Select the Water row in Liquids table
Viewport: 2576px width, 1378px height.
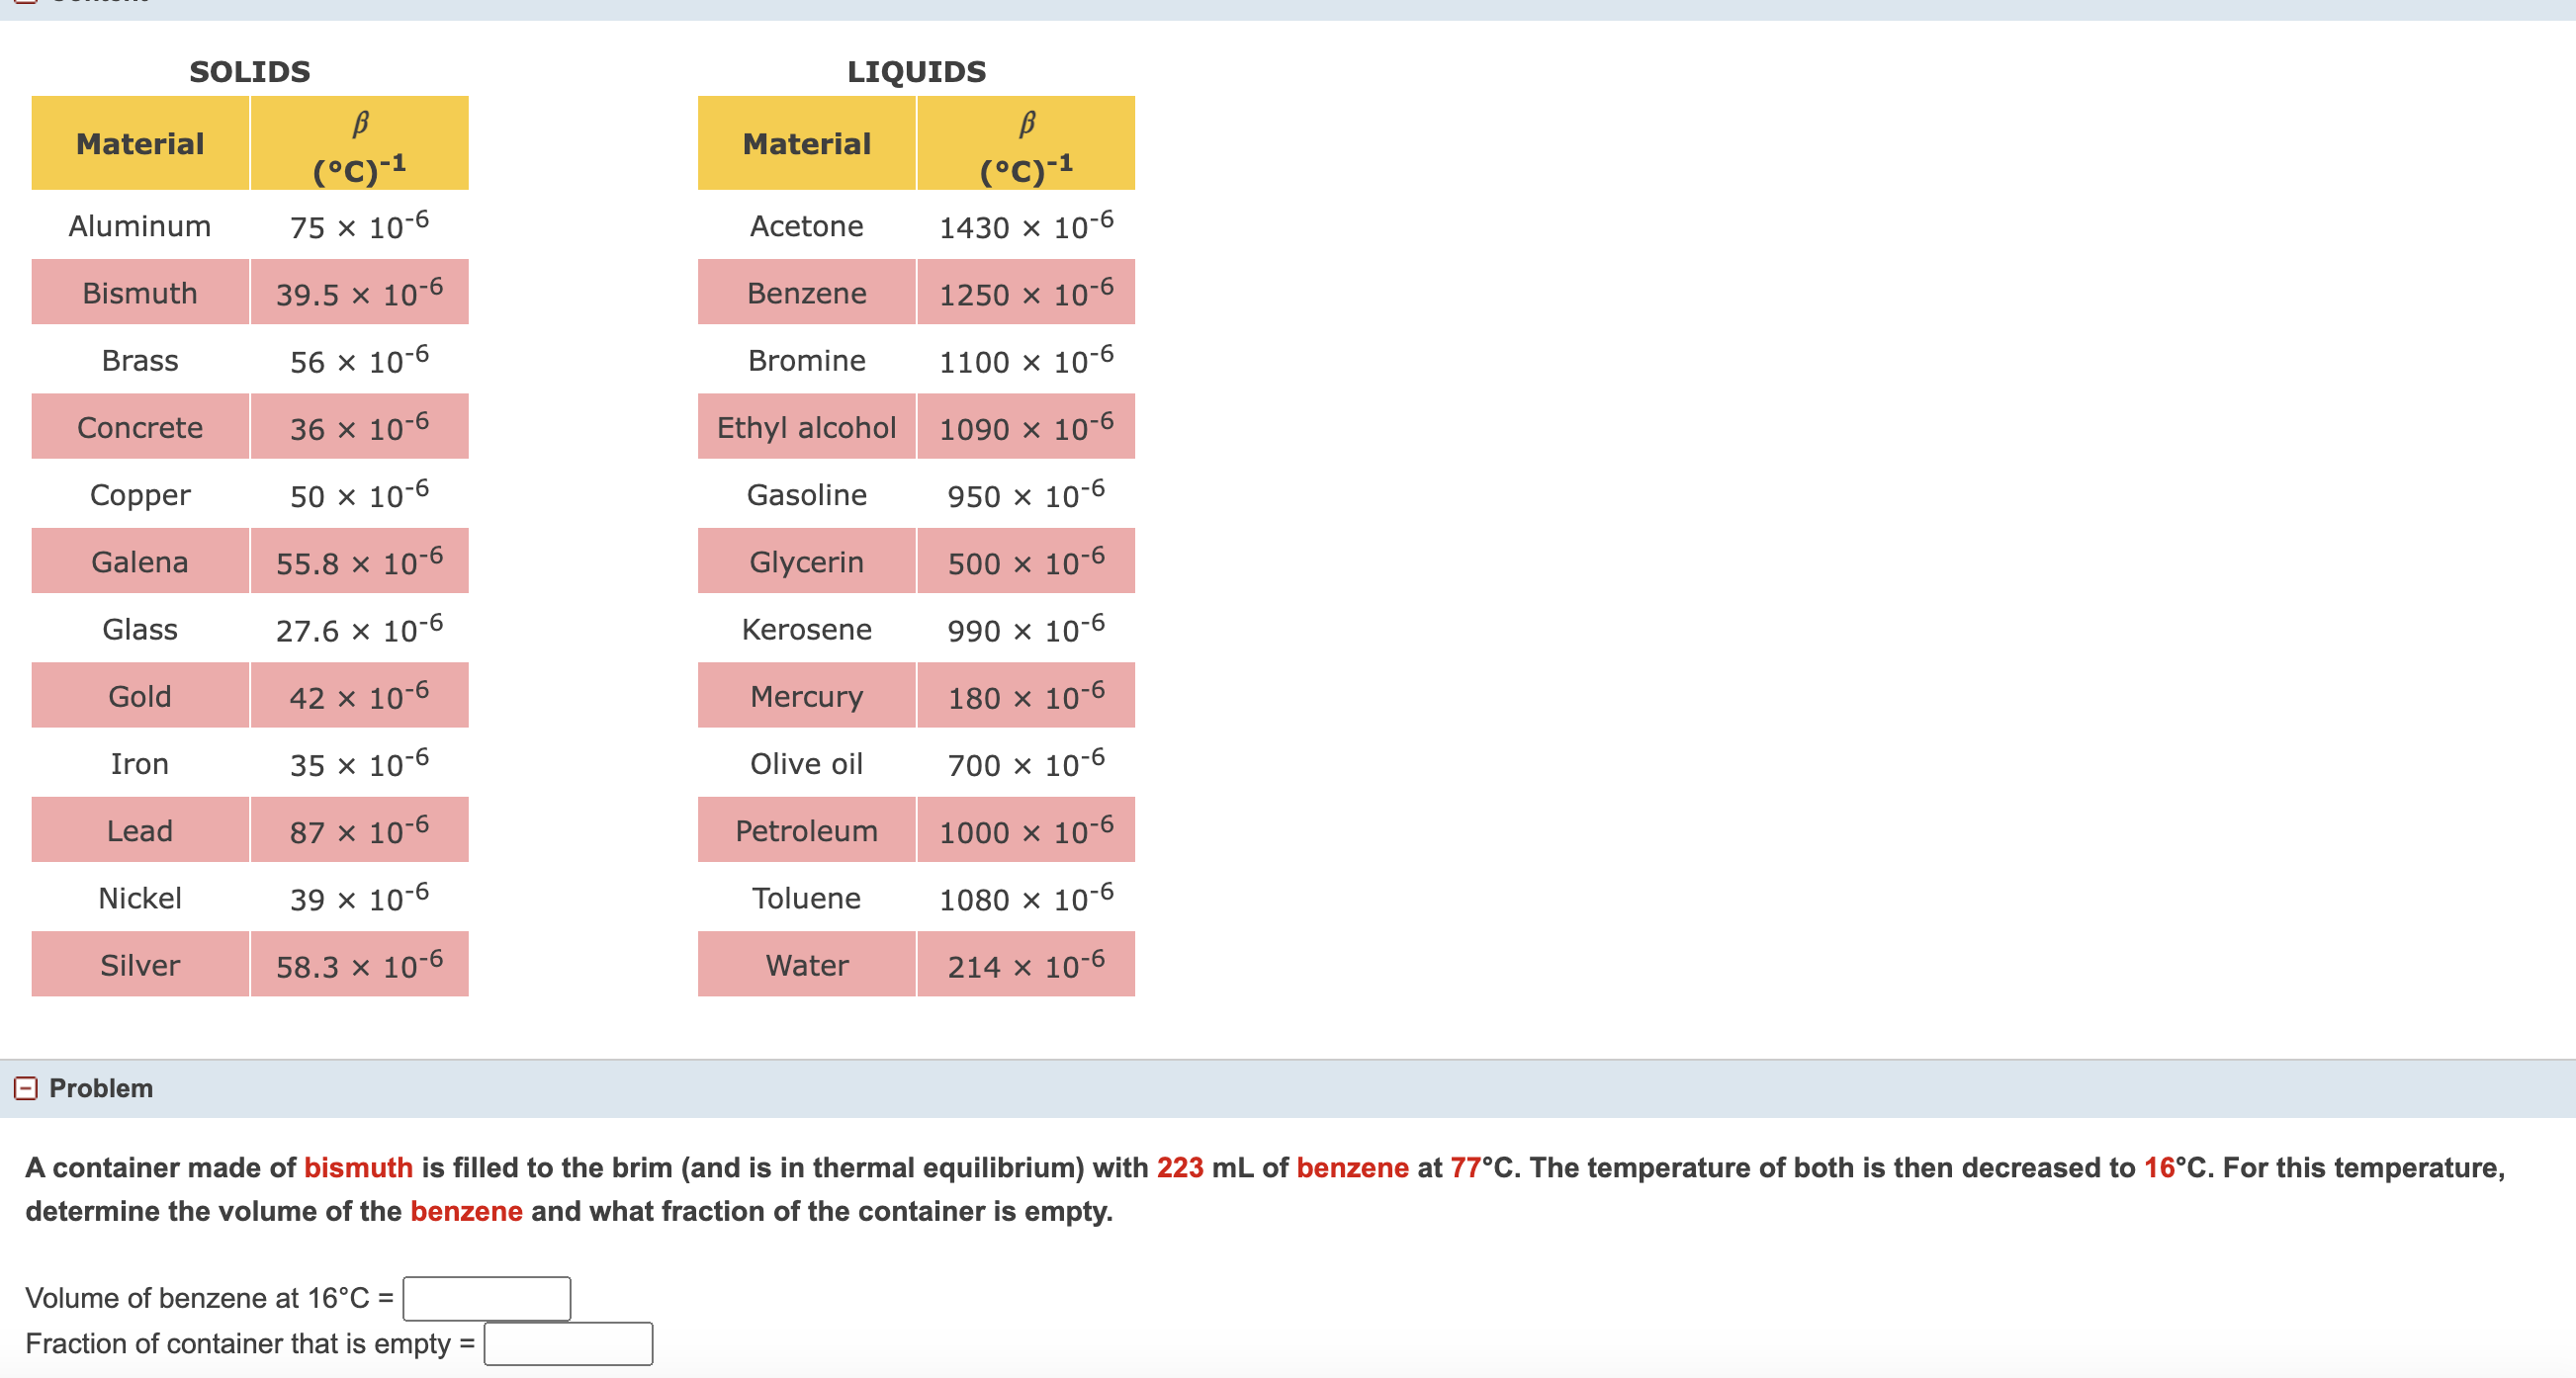pyautogui.click(x=806, y=965)
